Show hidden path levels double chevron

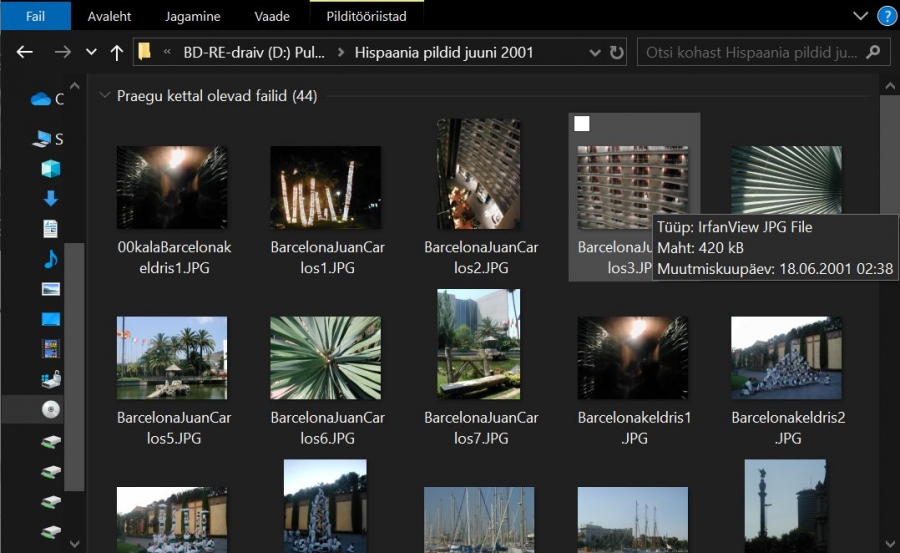click(167, 52)
